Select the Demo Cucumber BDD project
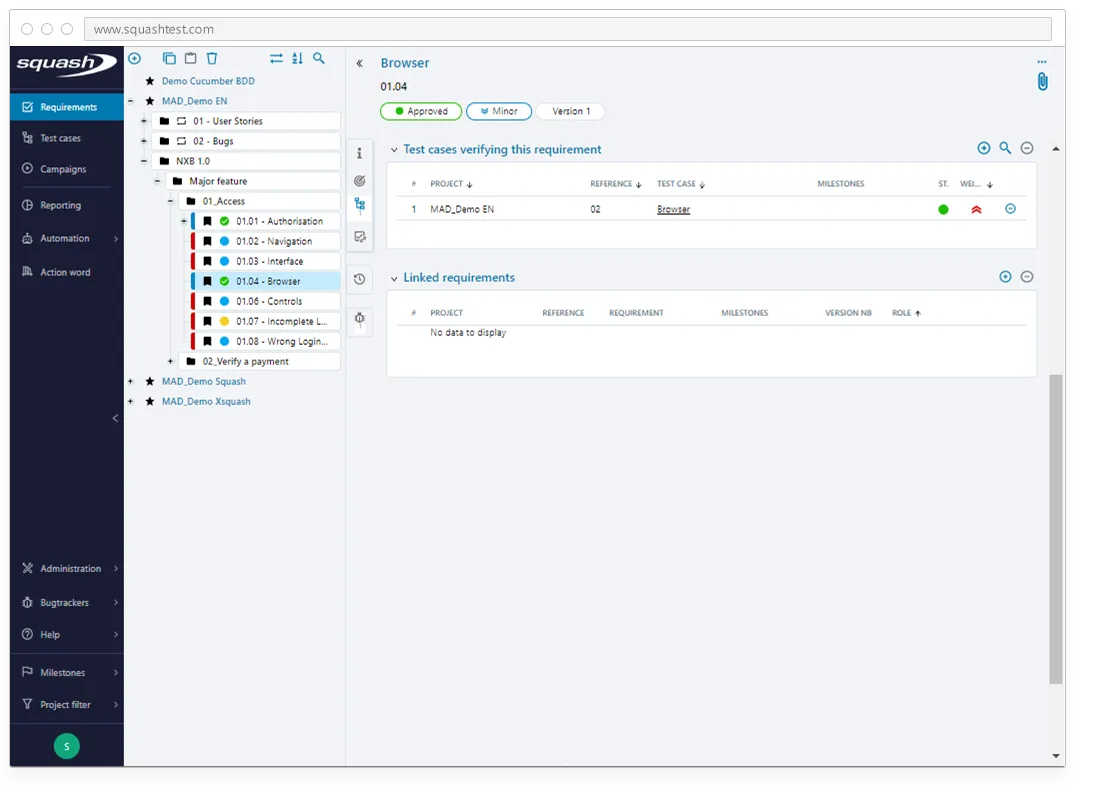The height and width of the screenshot is (800, 1100). (208, 81)
